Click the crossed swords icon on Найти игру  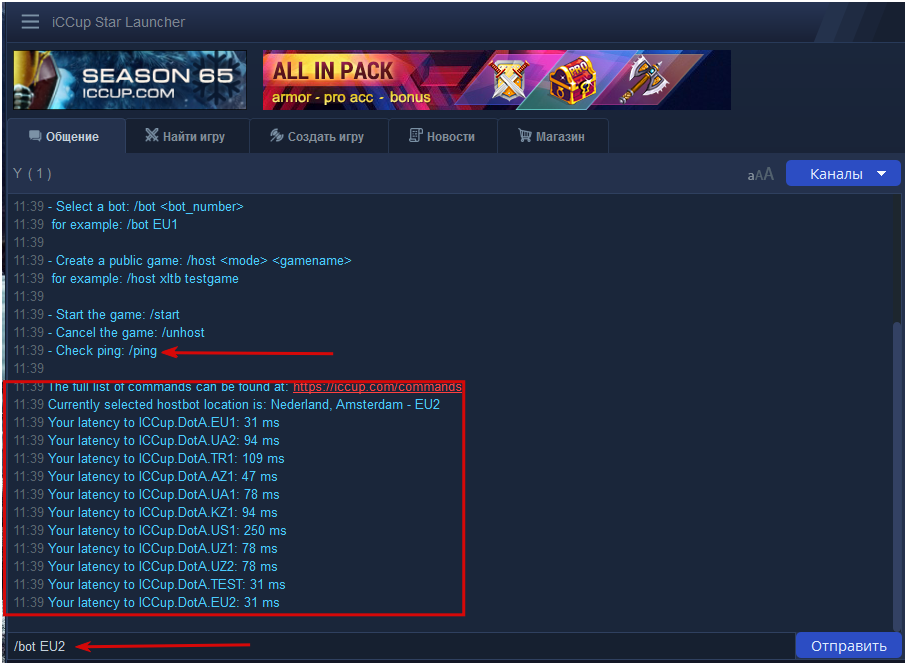[151, 136]
